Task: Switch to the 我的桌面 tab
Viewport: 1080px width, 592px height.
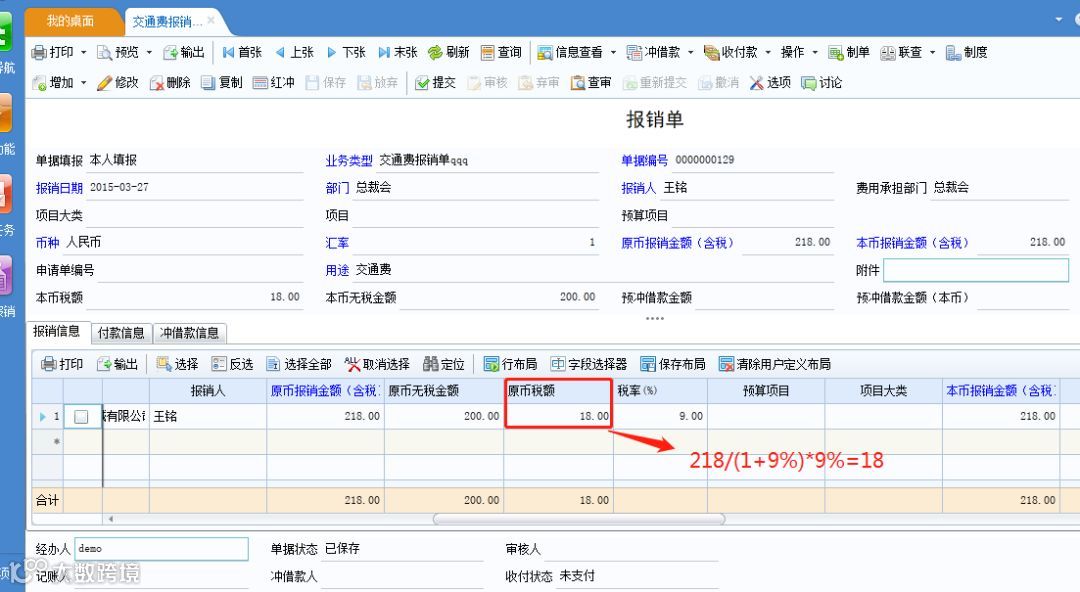Action: (70, 21)
